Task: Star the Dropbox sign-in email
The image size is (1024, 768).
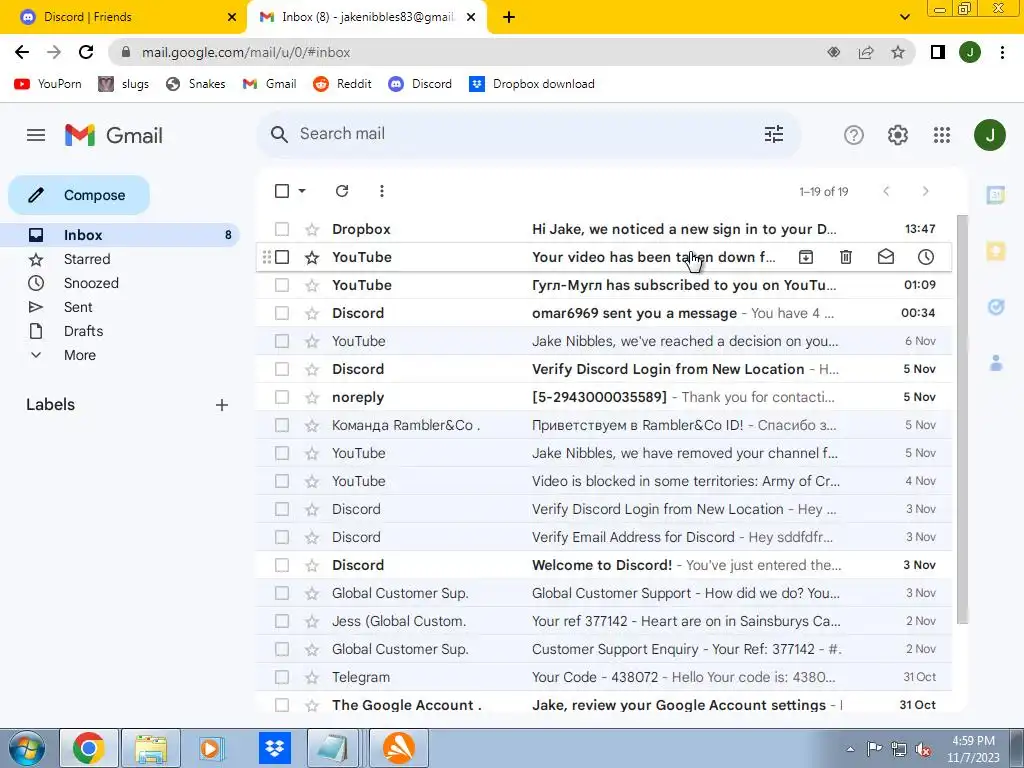Action: 312,229
